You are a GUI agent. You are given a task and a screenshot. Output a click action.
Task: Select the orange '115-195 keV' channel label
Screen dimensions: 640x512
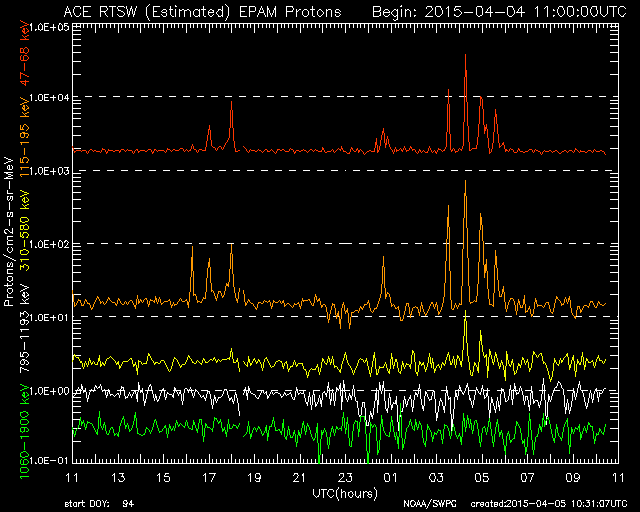(25, 136)
